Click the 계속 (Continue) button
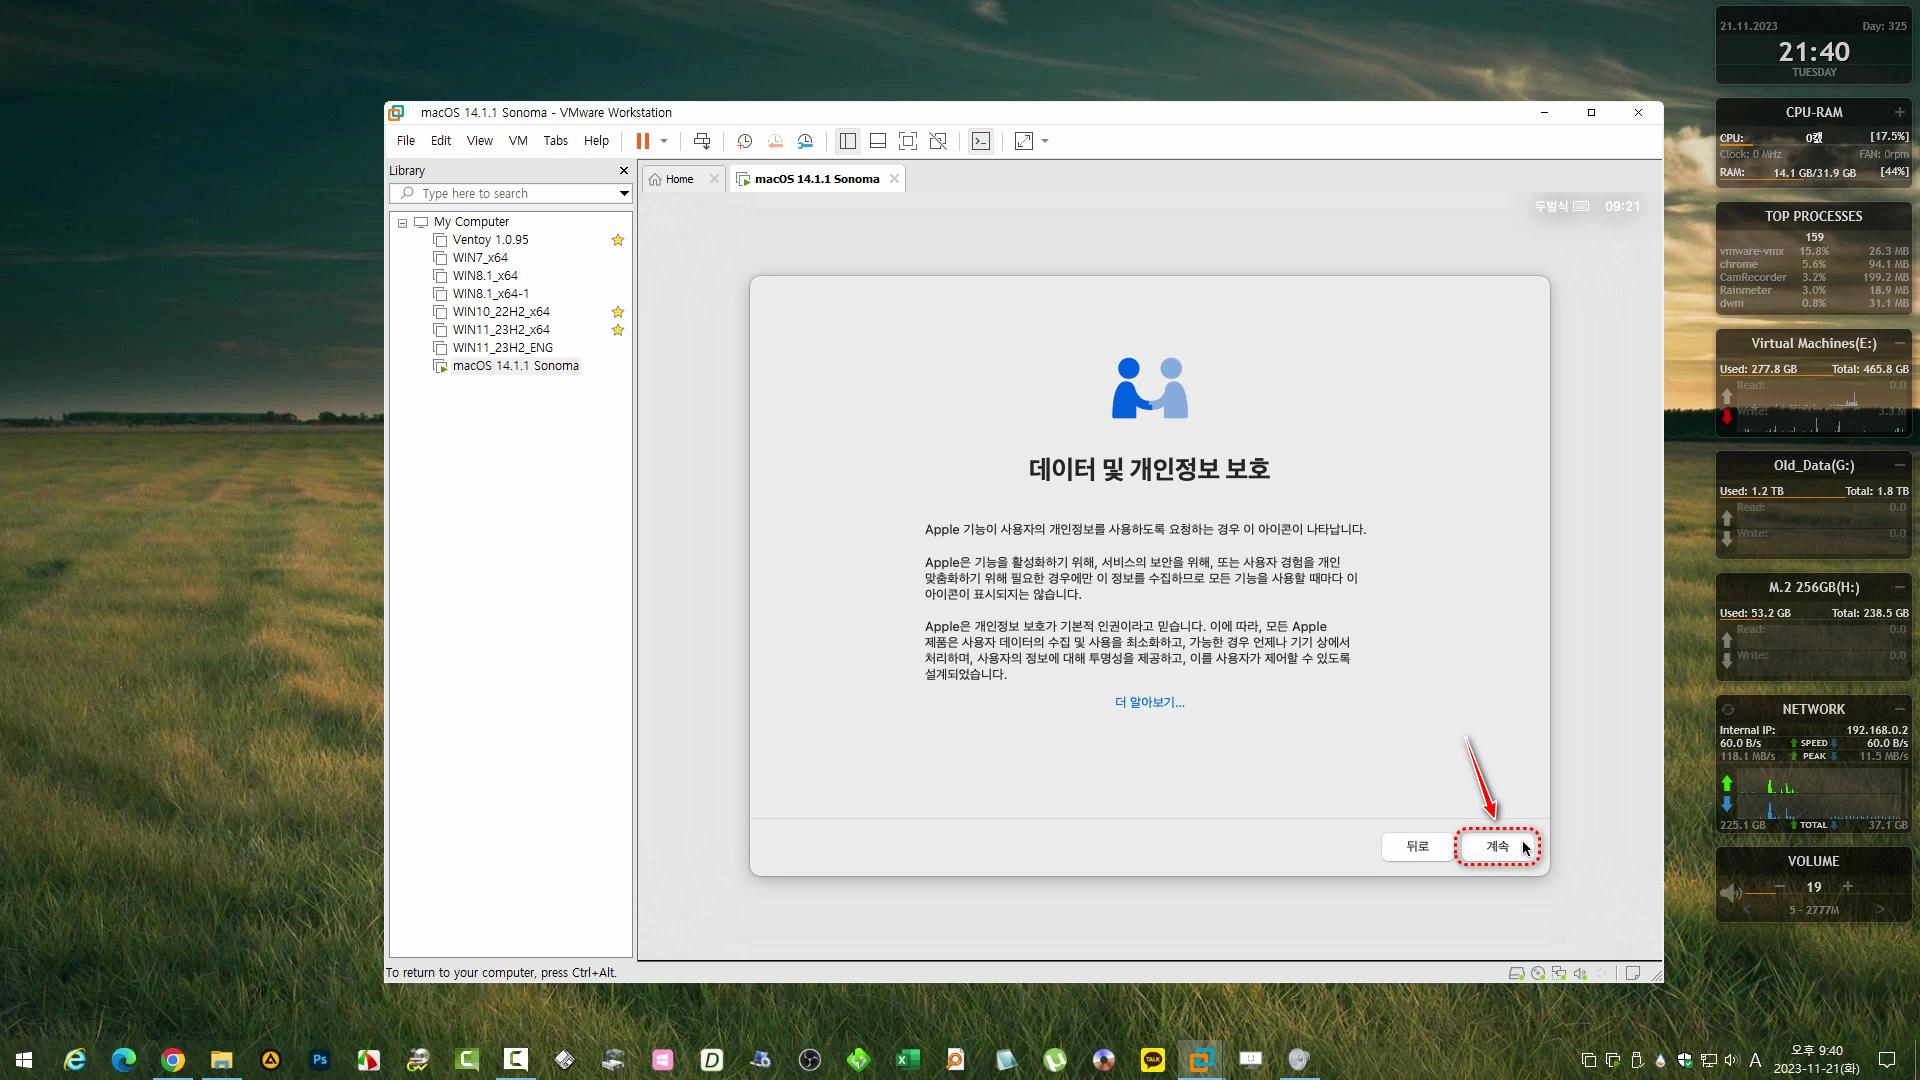This screenshot has width=1920, height=1080. click(1497, 846)
